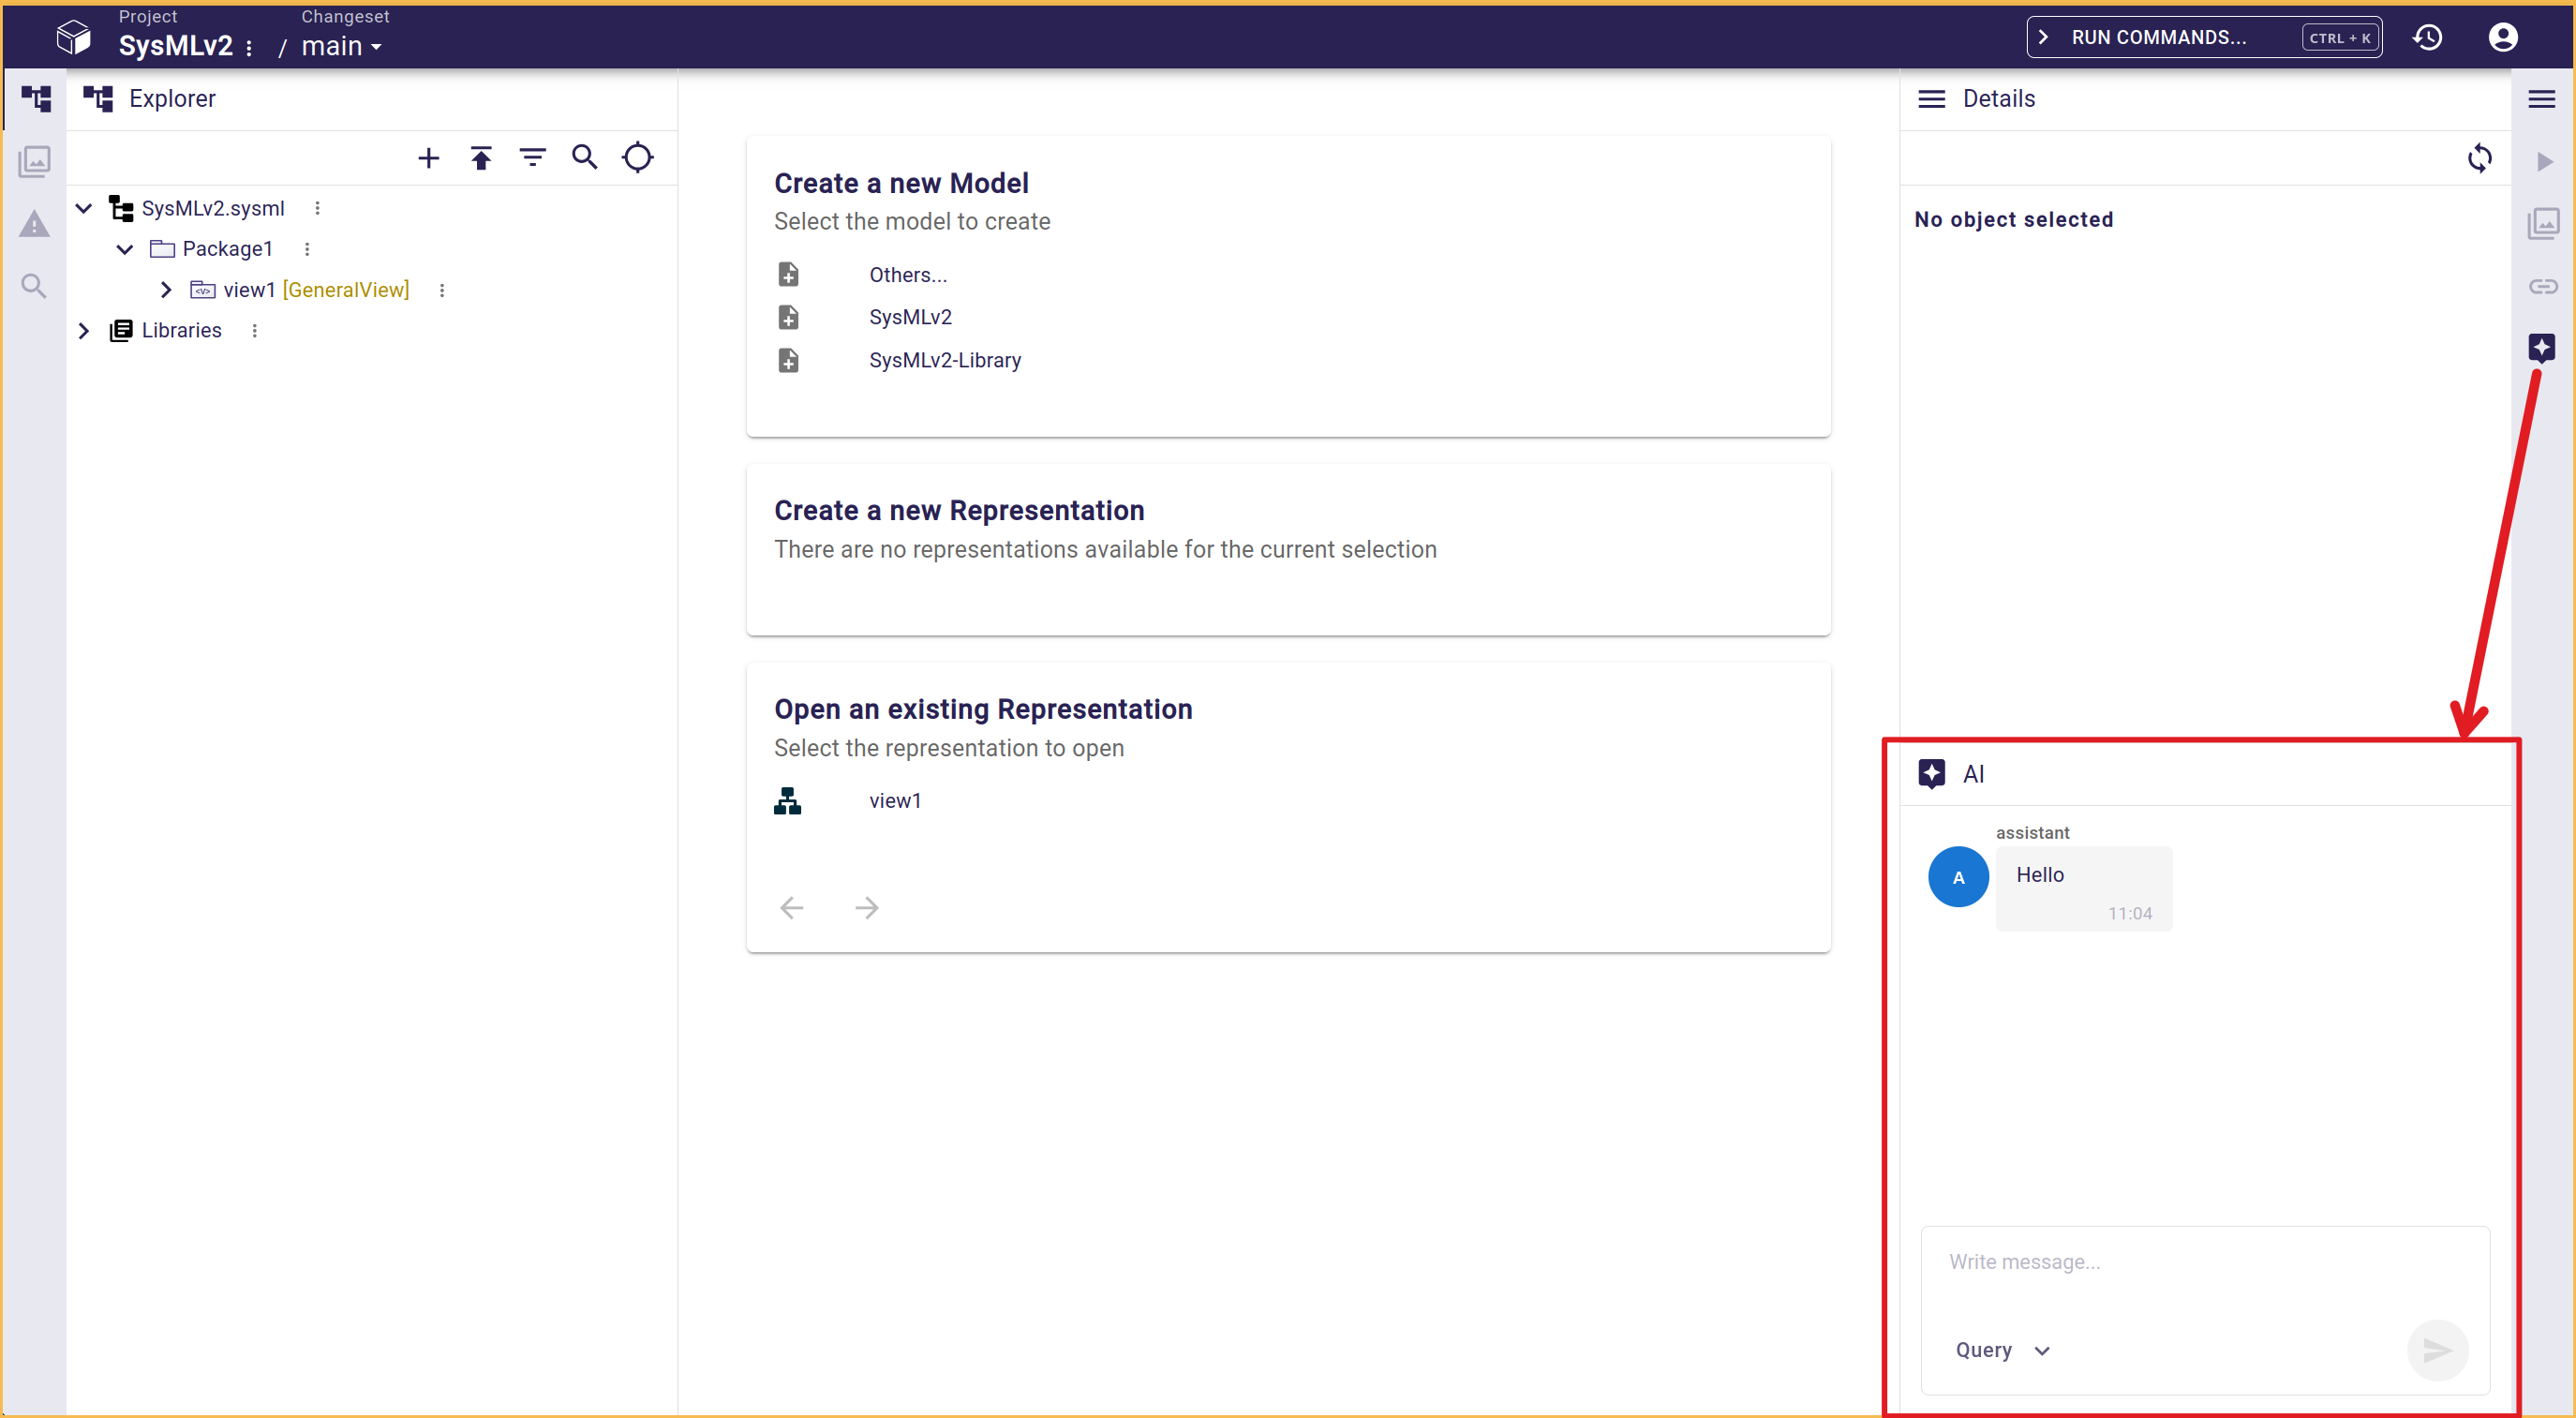Screen dimensions: 2576x1418
Task: Open the Search view in left sidebar
Action: pyautogui.click(x=35, y=287)
